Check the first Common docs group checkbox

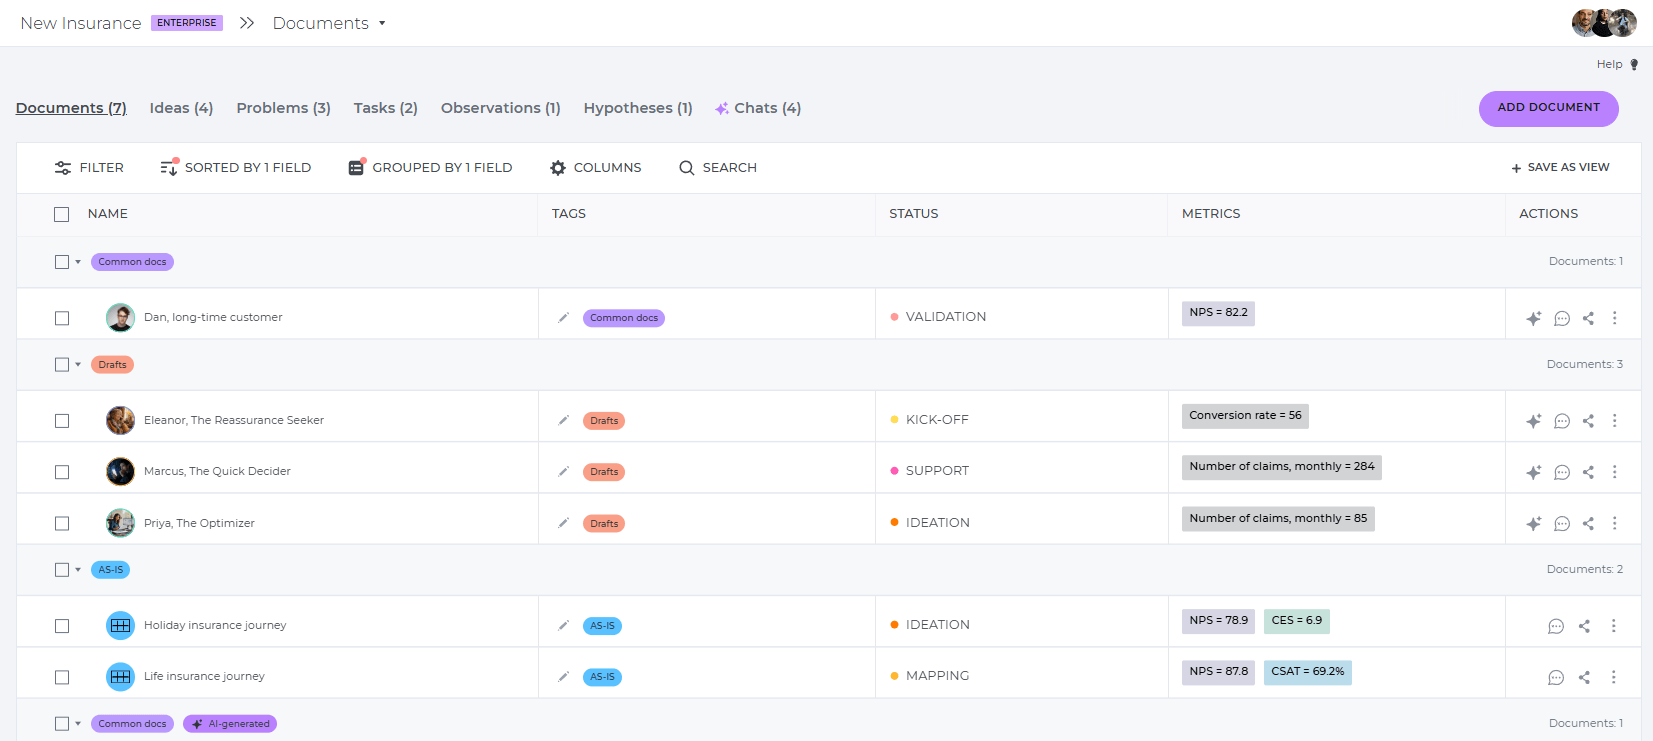[62, 262]
